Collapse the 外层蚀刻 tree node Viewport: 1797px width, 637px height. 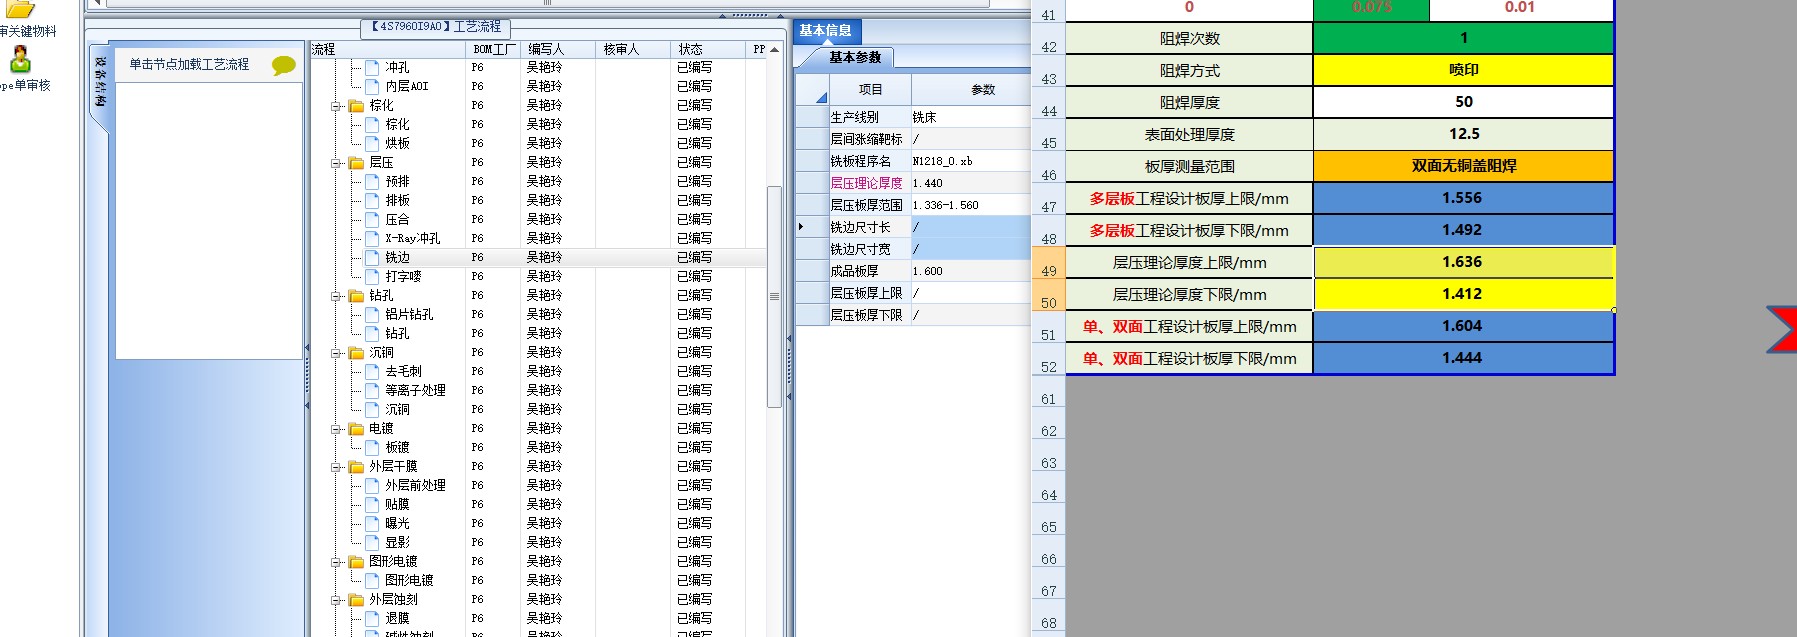coord(337,599)
